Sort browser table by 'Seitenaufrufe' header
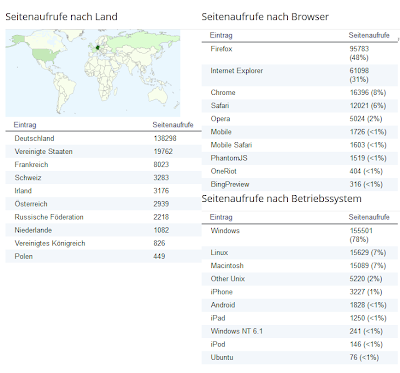Viewport: 400px width, 373px height. (x=369, y=35)
